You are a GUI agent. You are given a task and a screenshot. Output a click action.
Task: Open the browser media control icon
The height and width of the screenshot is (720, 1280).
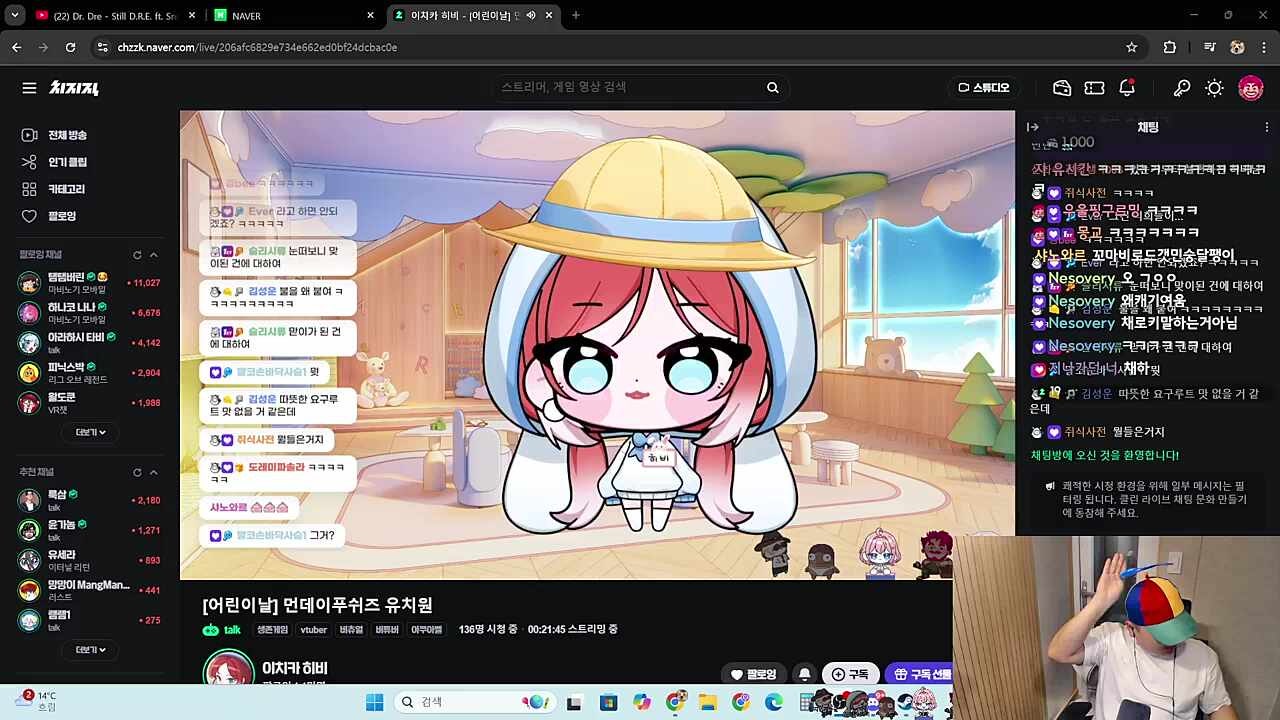coord(1209,47)
